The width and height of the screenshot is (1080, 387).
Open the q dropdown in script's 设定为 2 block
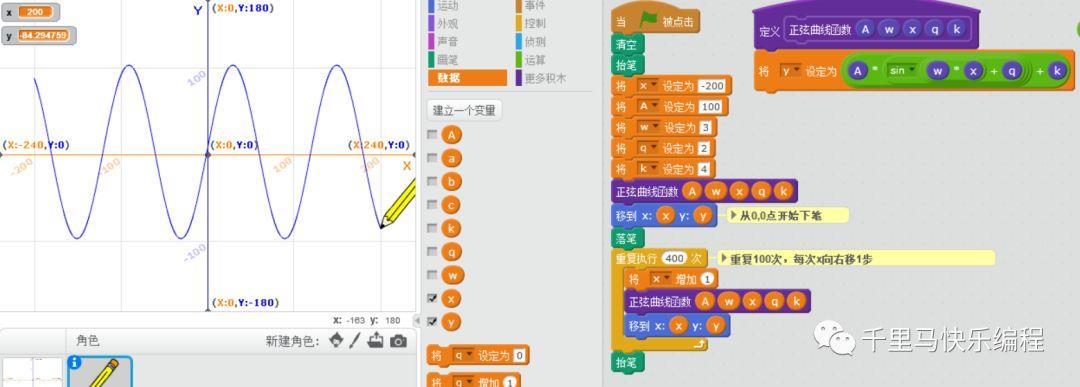tap(647, 148)
